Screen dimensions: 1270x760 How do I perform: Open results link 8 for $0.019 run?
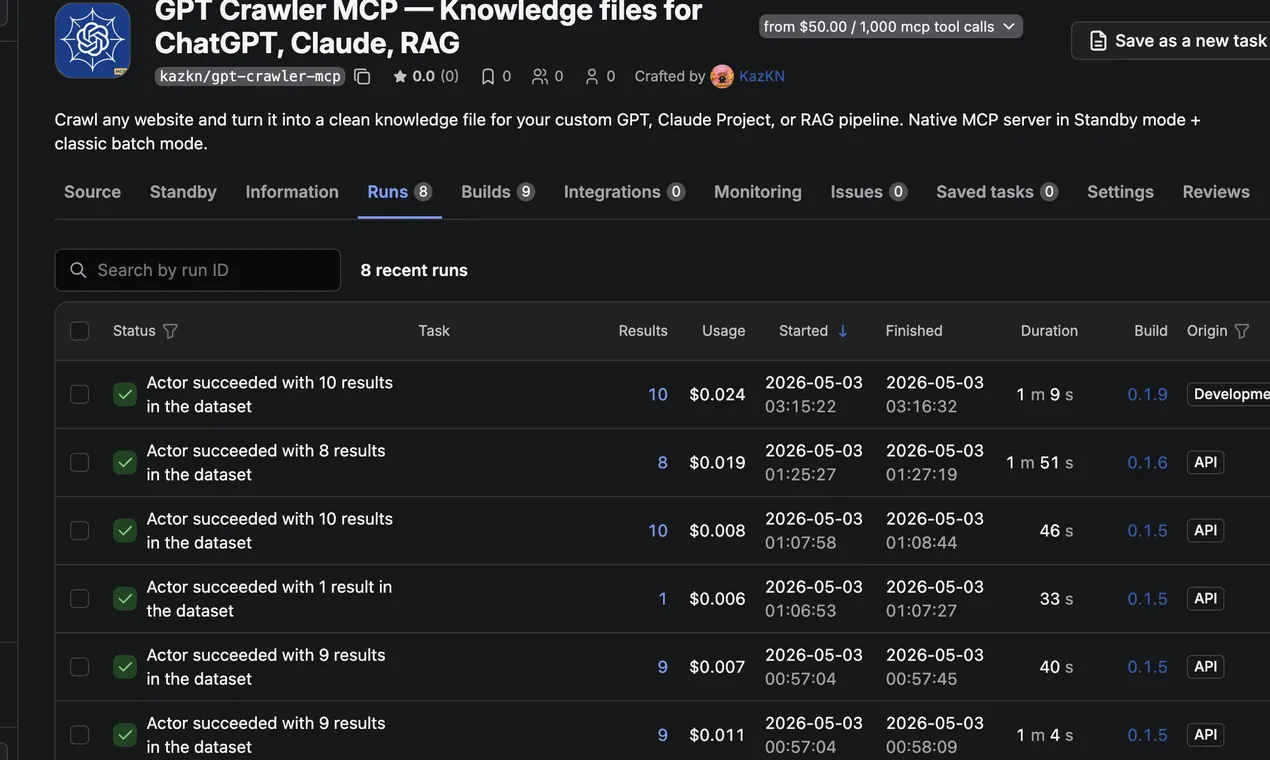[x=662, y=462]
